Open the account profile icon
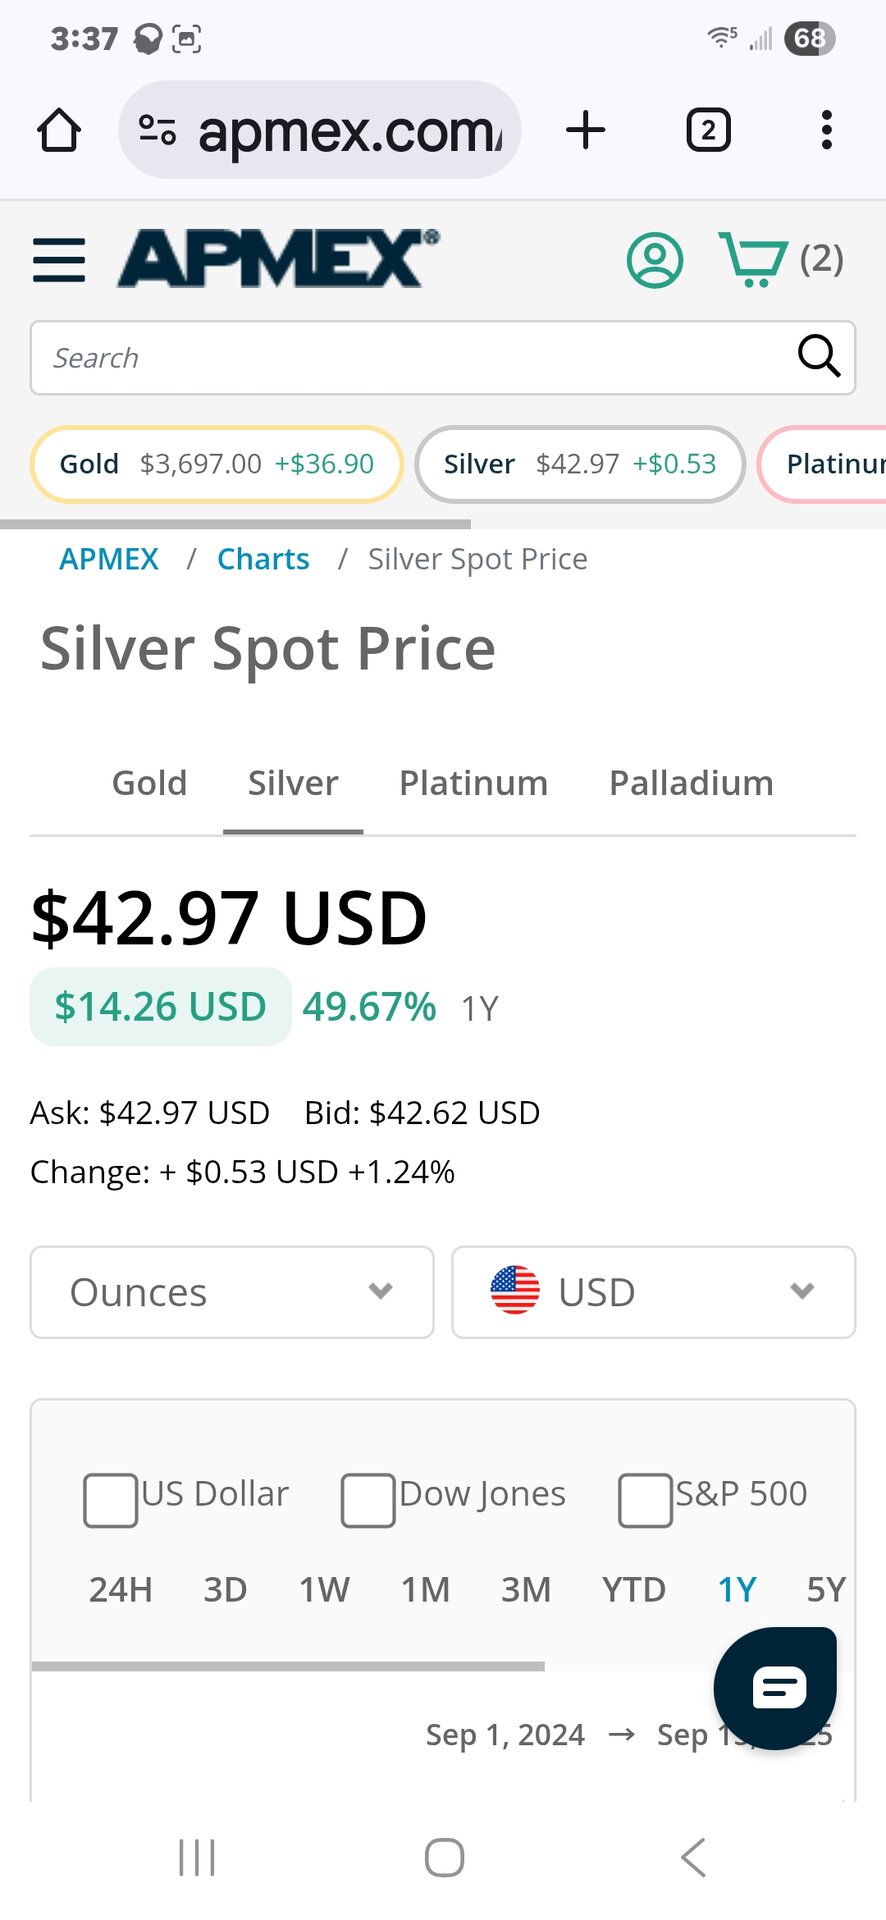This screenshot has height=1920, width=886. point(654,260)
